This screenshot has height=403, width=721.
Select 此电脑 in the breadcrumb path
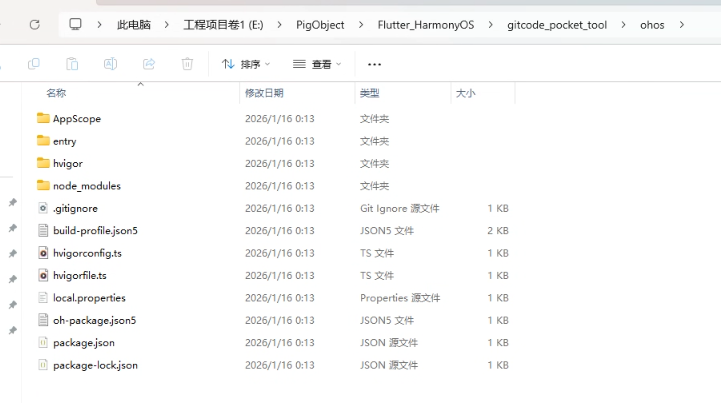pyautogui.click(x=134, y=25)
